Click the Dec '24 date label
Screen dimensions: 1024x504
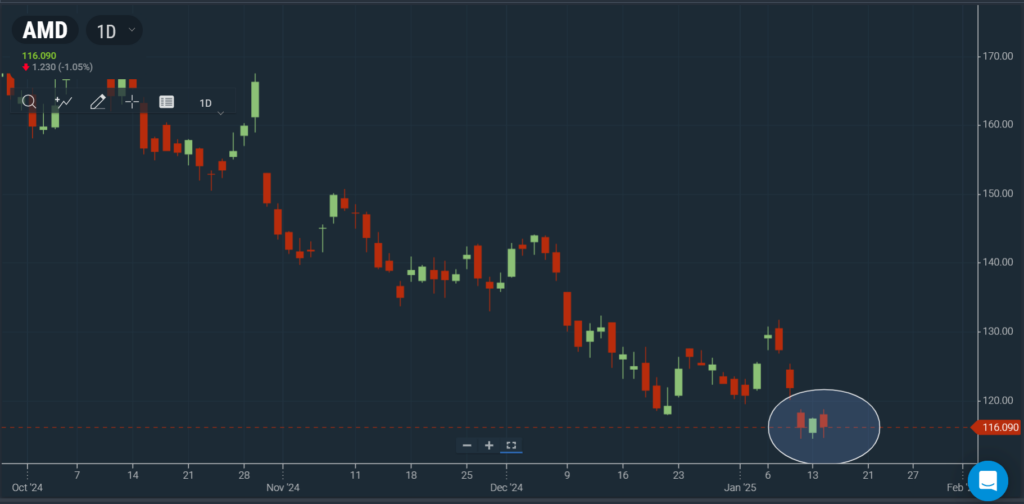507,489
